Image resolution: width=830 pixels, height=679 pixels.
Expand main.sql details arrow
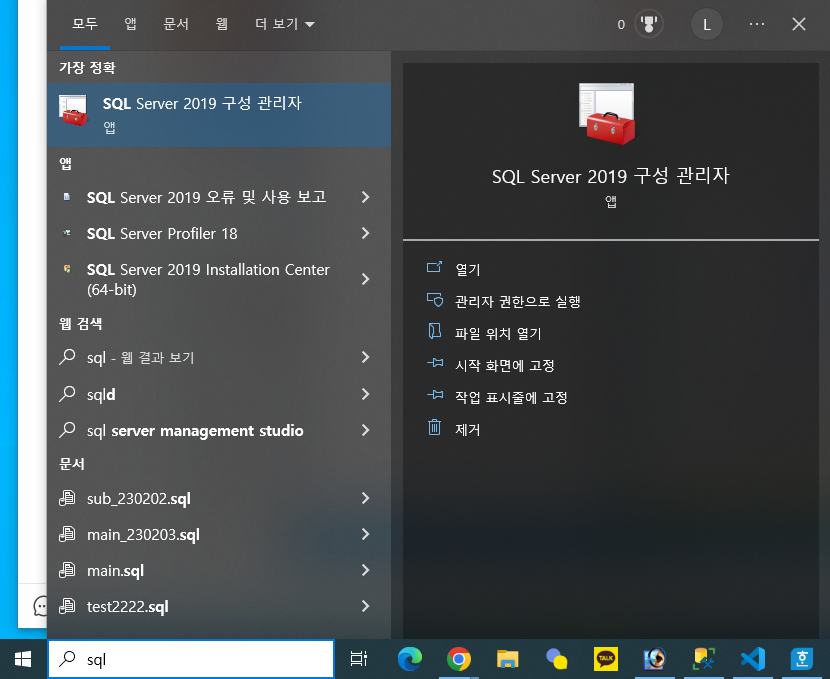point(365,570)
